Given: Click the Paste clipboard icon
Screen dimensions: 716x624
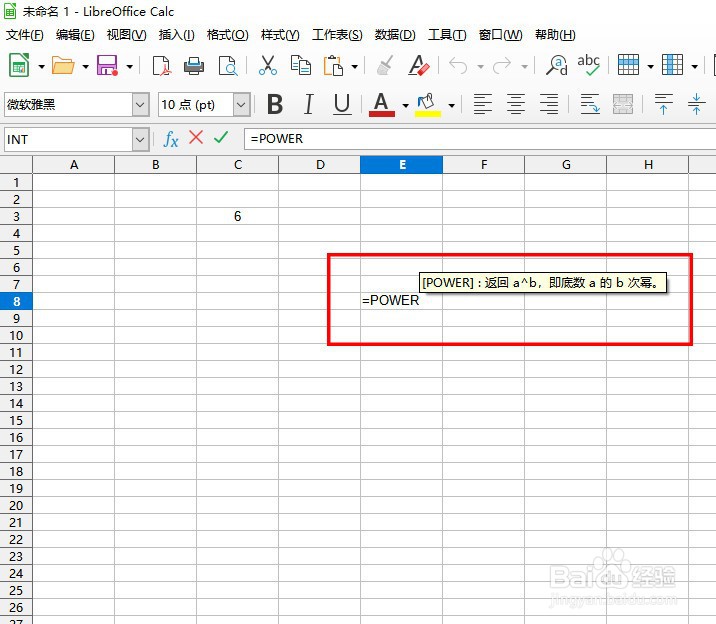Looking at the screenshot, I should [x=333, y=65].
